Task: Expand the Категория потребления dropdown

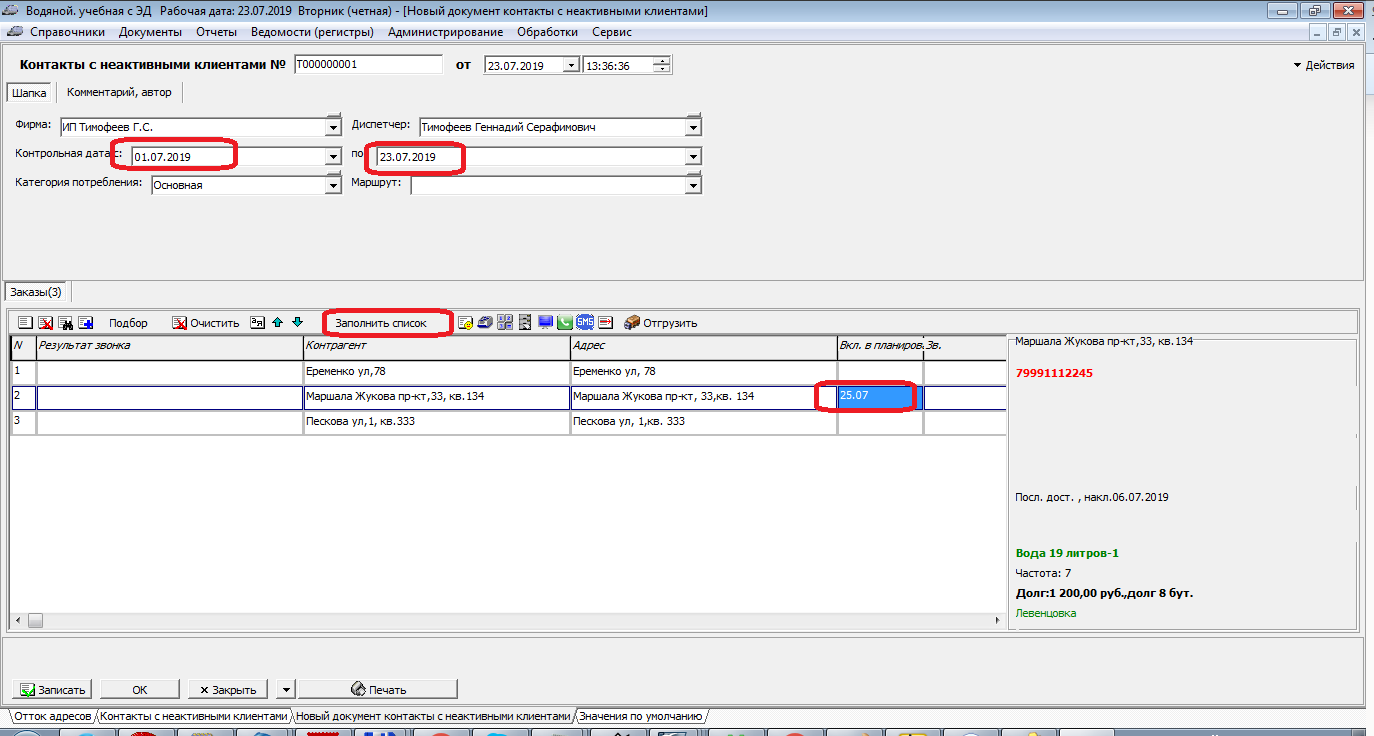Action: (333, 186)
